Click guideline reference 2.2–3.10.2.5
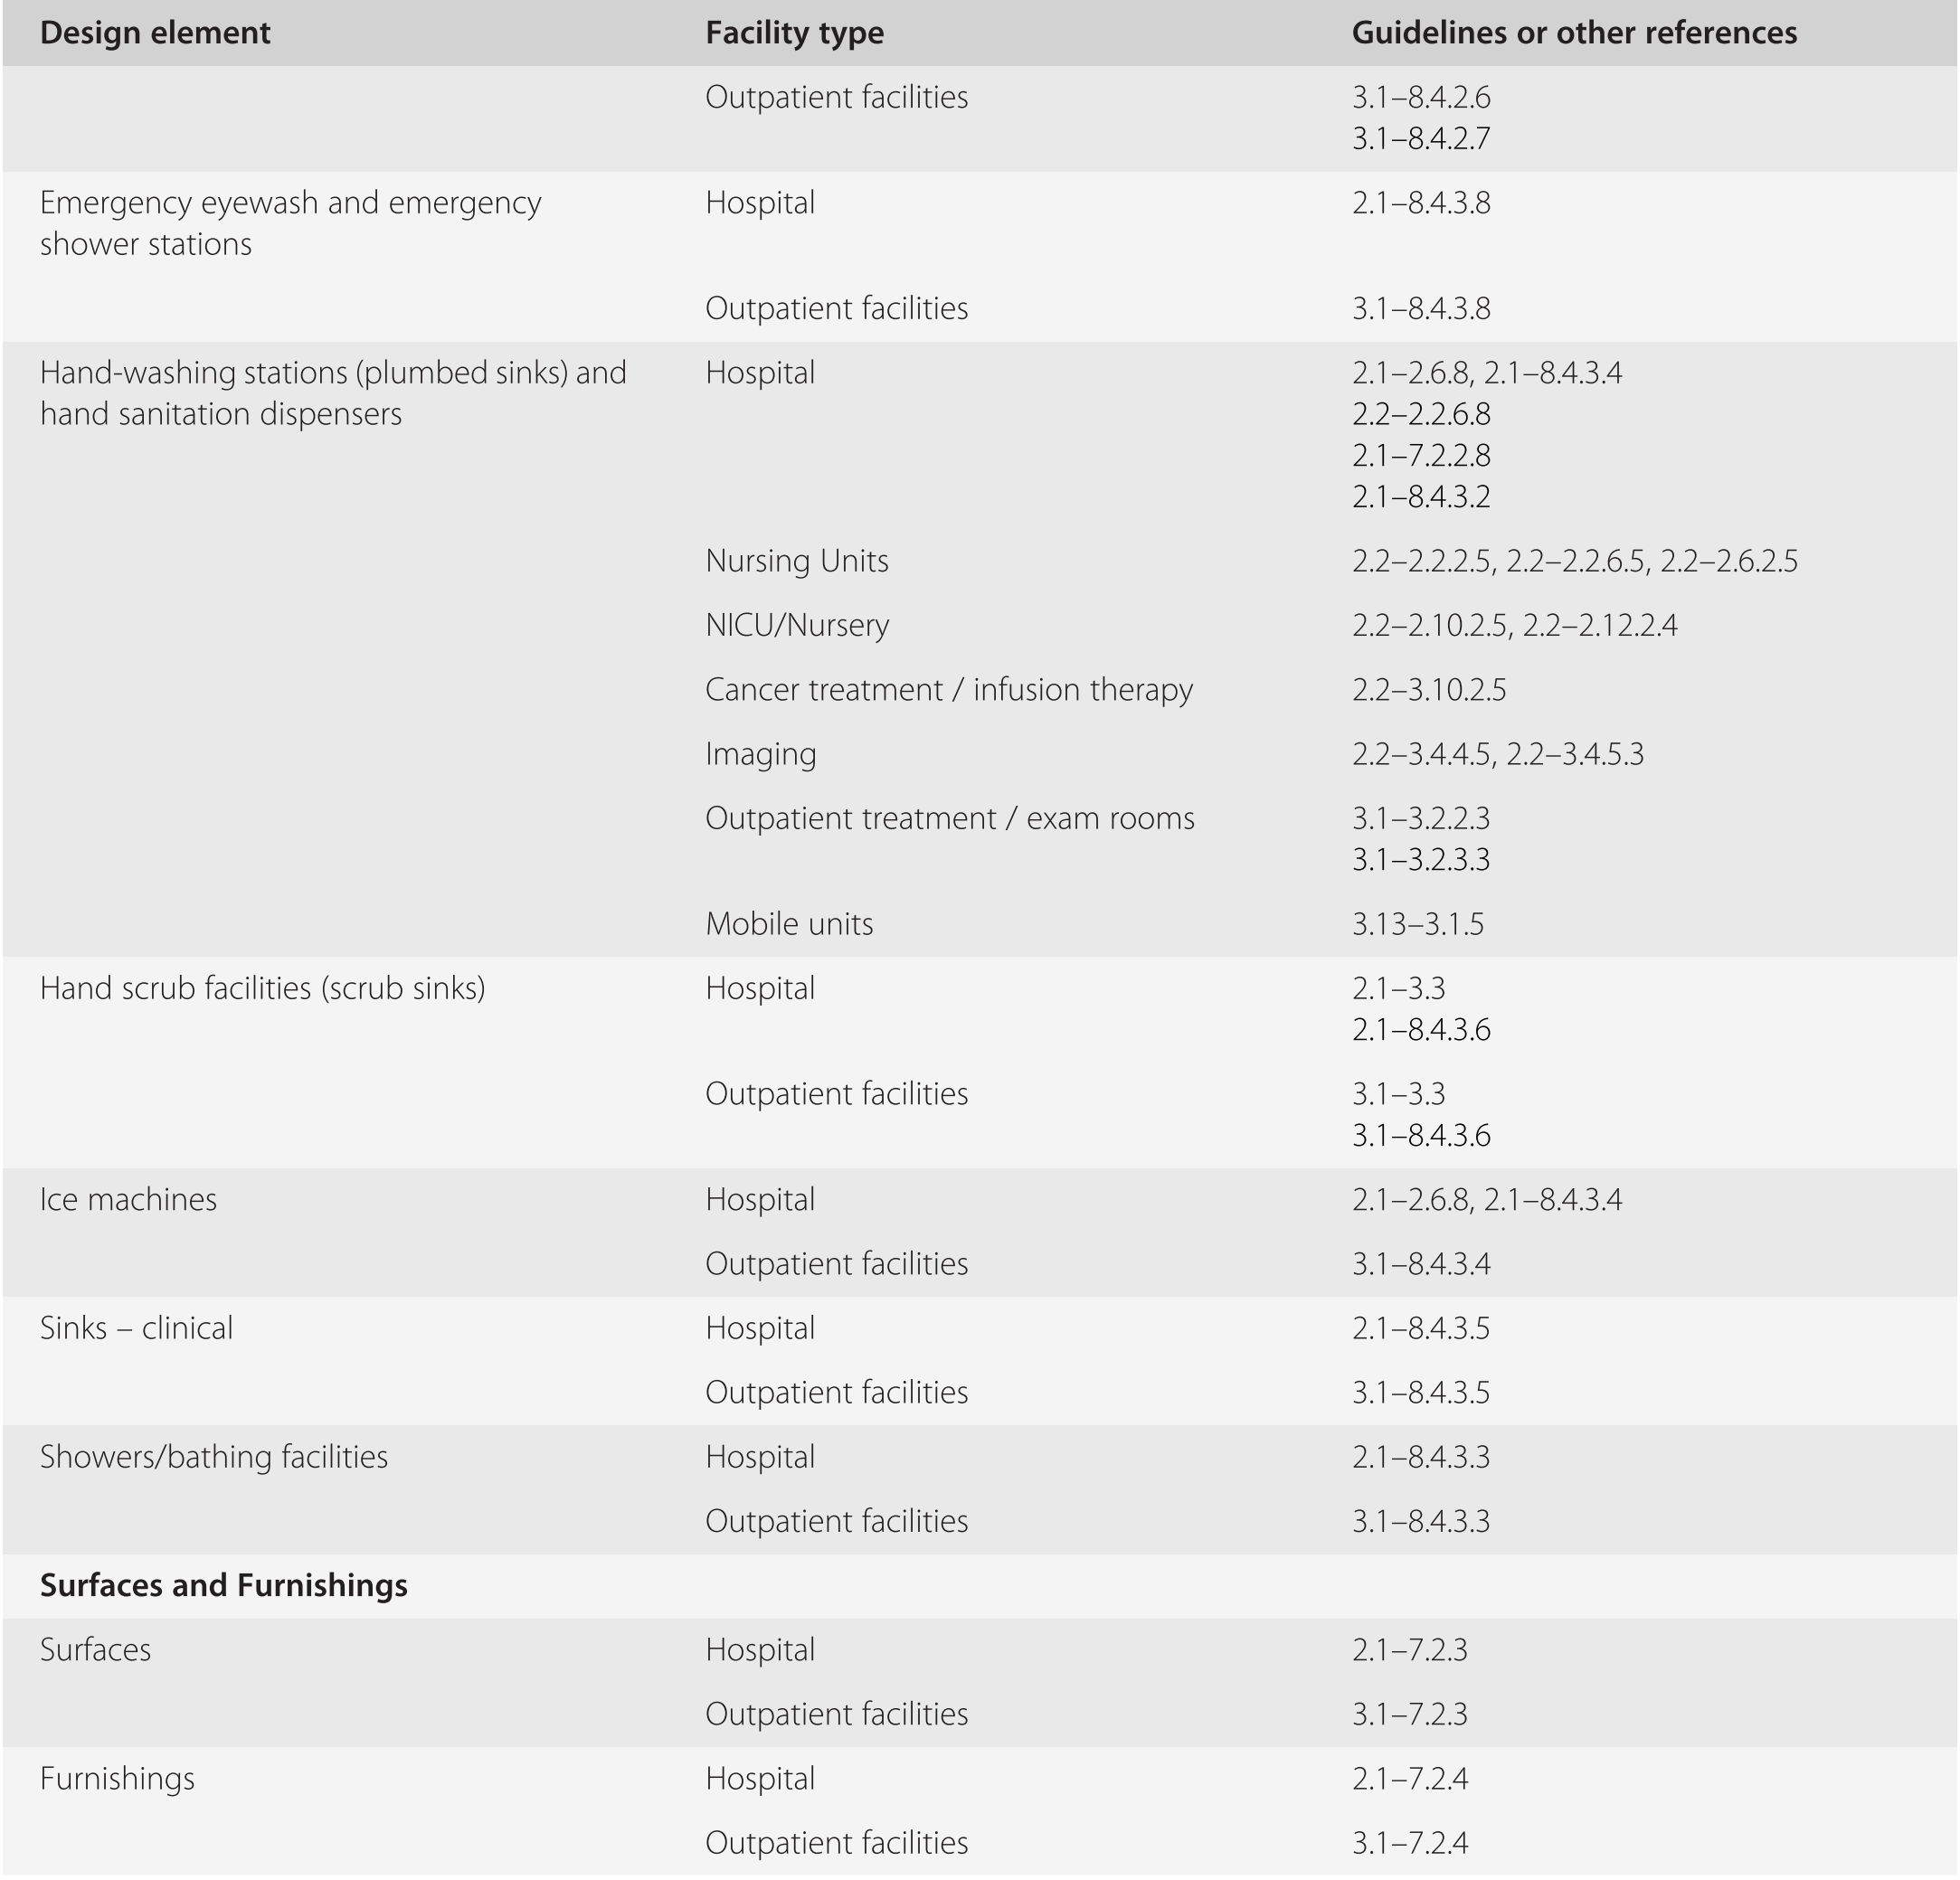Image resolution: width=1960 pixels, height=1880 pixels. [x=1428, y=690]
